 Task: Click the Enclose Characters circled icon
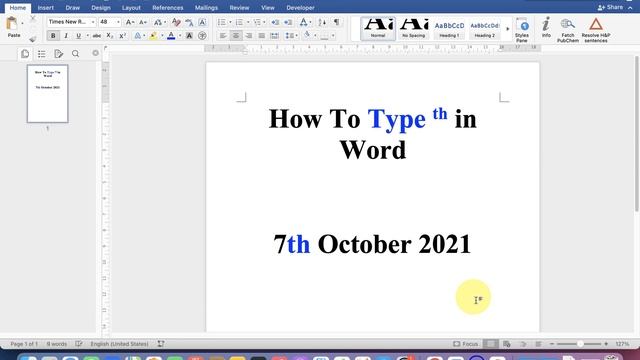coord(202,36)
